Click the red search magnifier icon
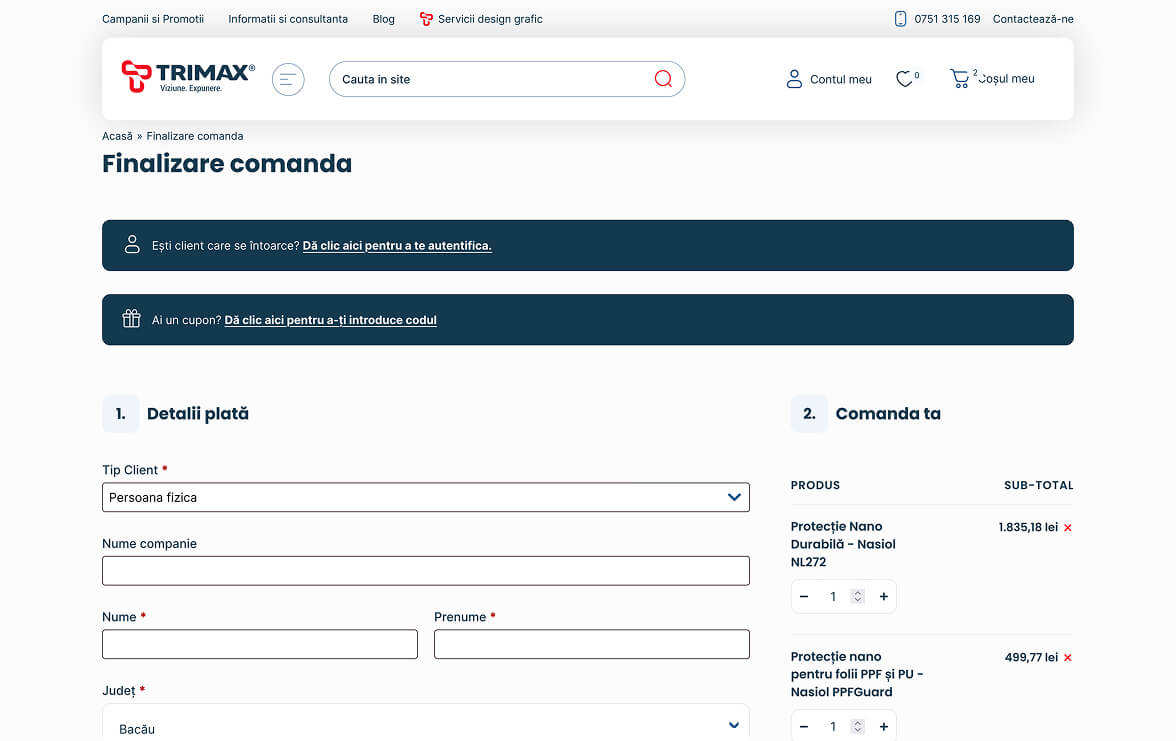Image resolution: width=1176 pixels, height=741 pixels. coord(663,79)
